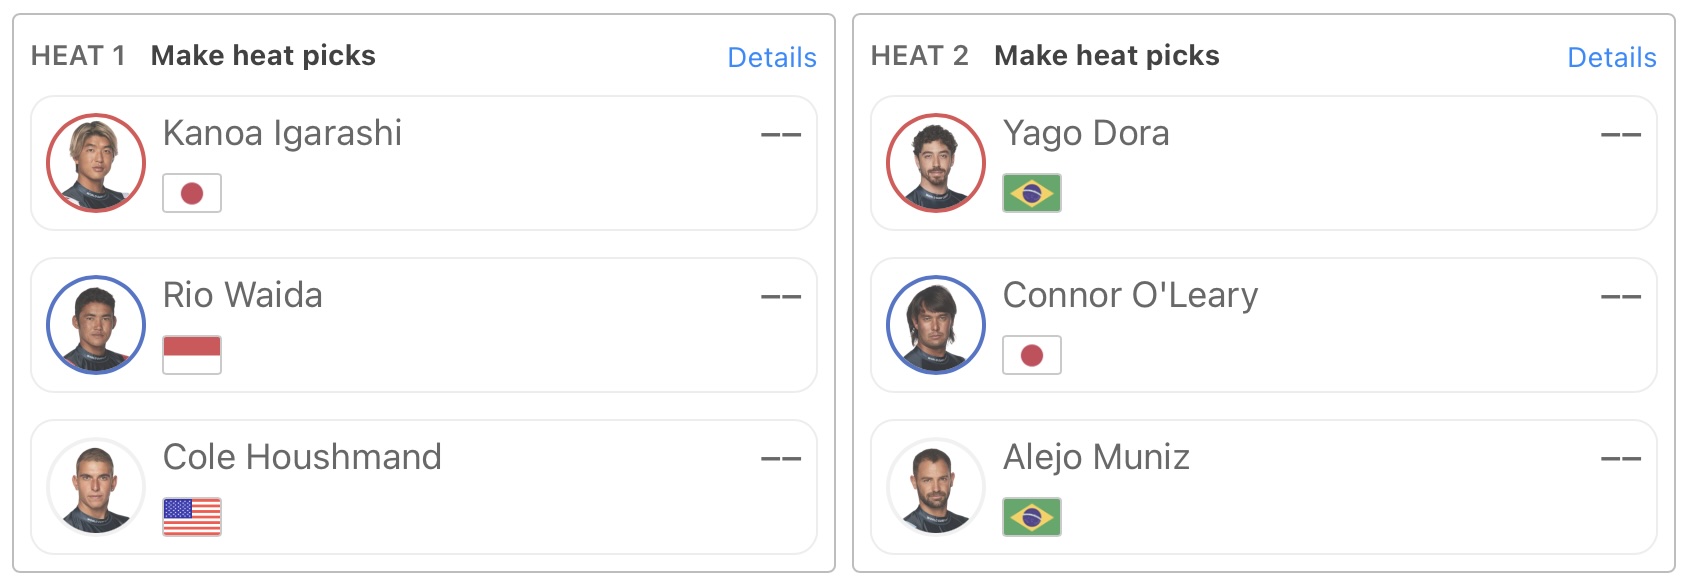Pick Rio Waida by name in Heat 1
The image size is (1682, 580).
point(243,295)
